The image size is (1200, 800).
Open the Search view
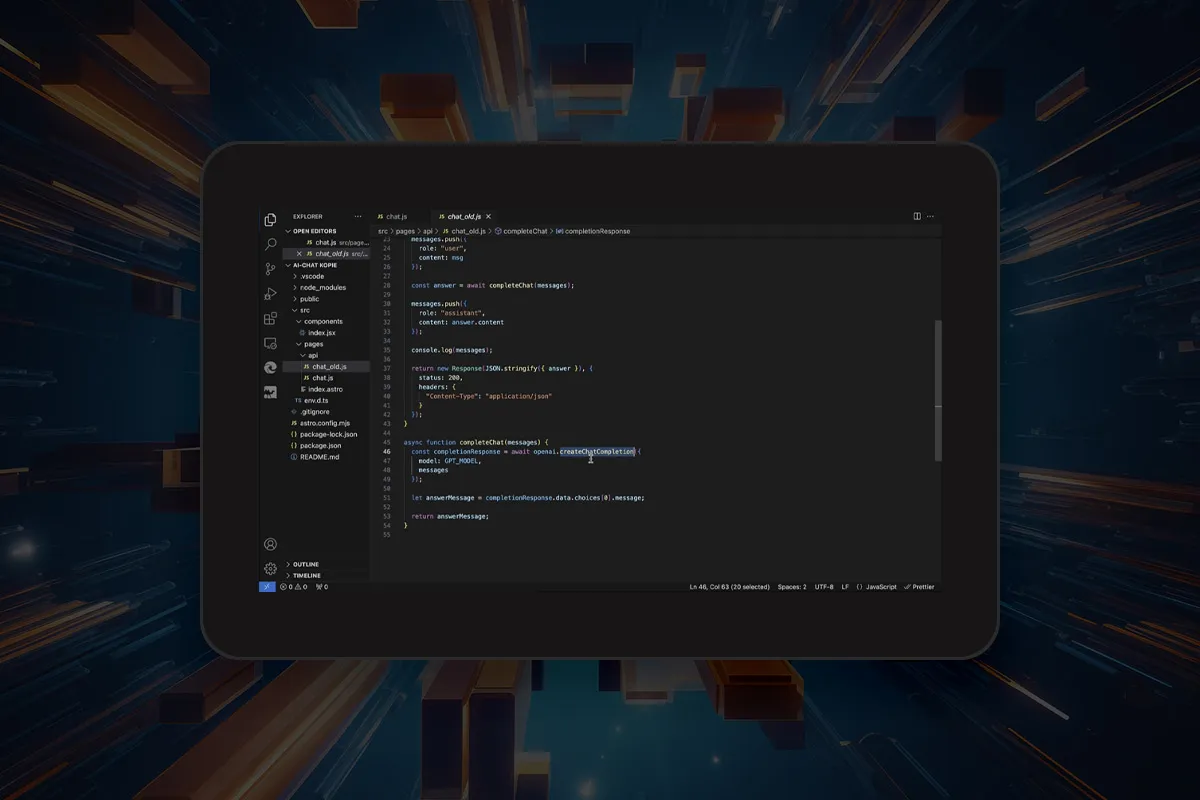click(270, 244)
